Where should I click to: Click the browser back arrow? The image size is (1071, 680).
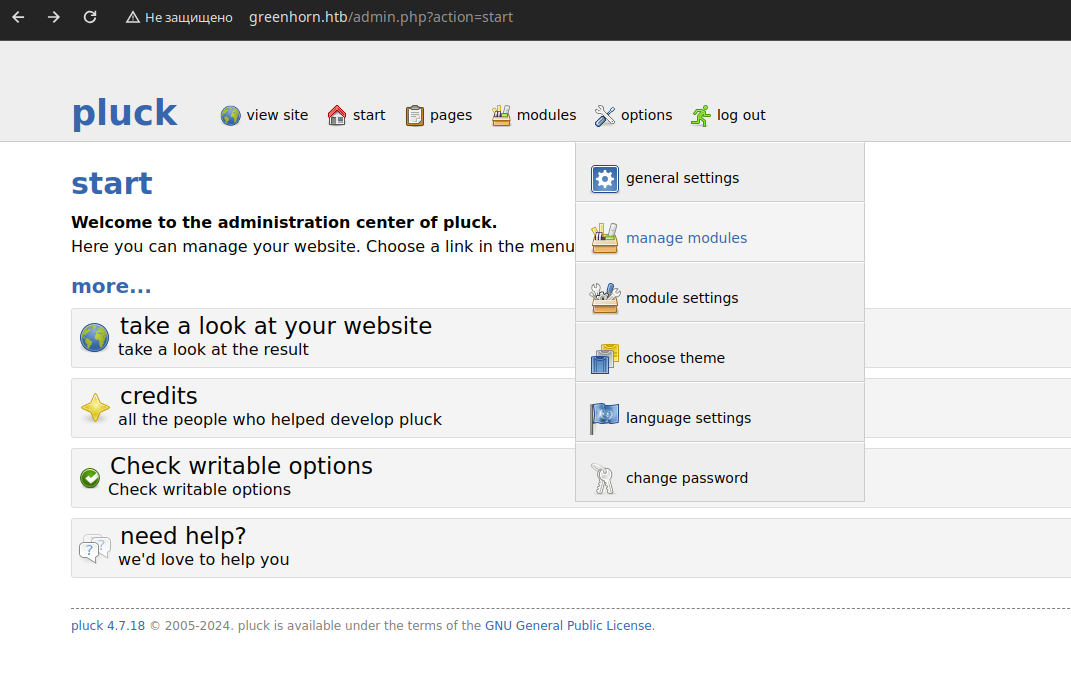[x=18, y=17]
